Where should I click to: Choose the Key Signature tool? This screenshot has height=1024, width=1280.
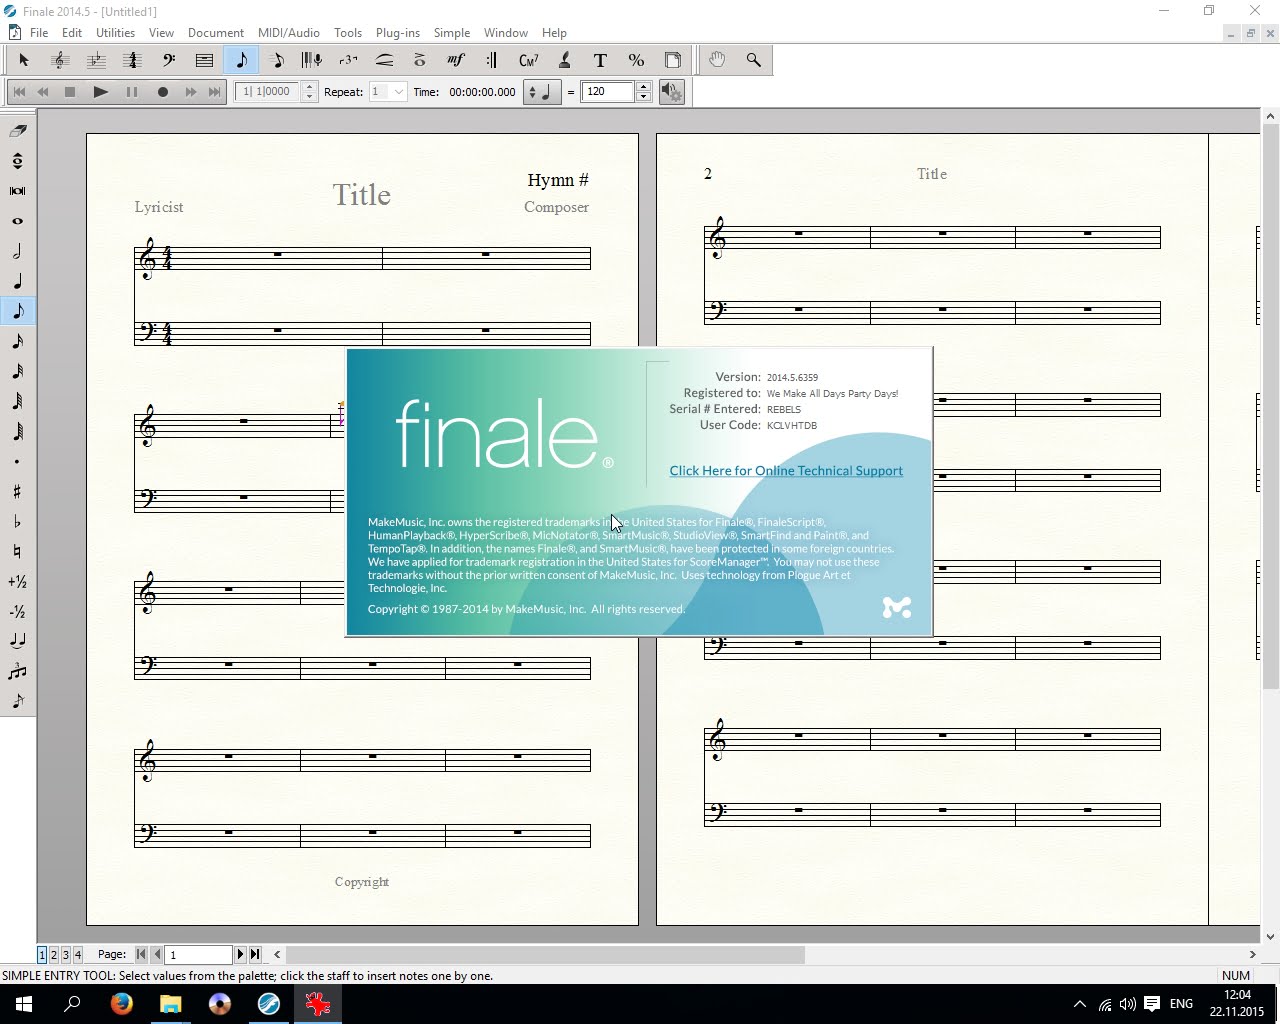tap(96, 60)
